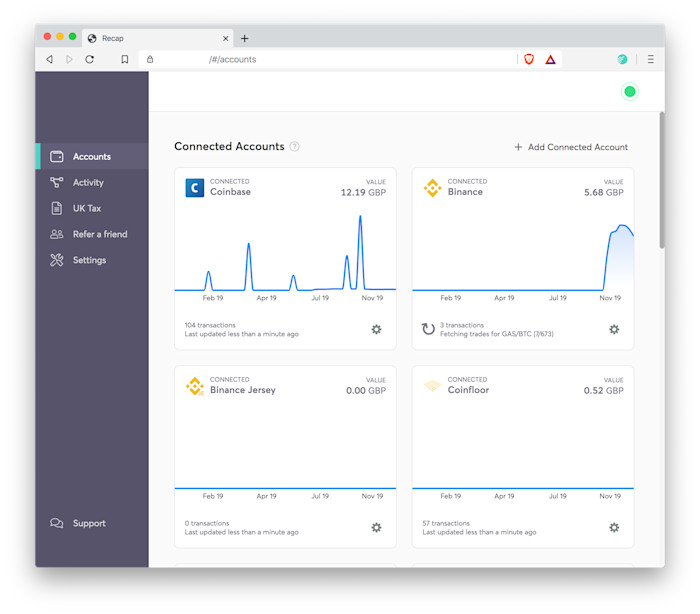Click the browser forward arrow

pos(69,59)
